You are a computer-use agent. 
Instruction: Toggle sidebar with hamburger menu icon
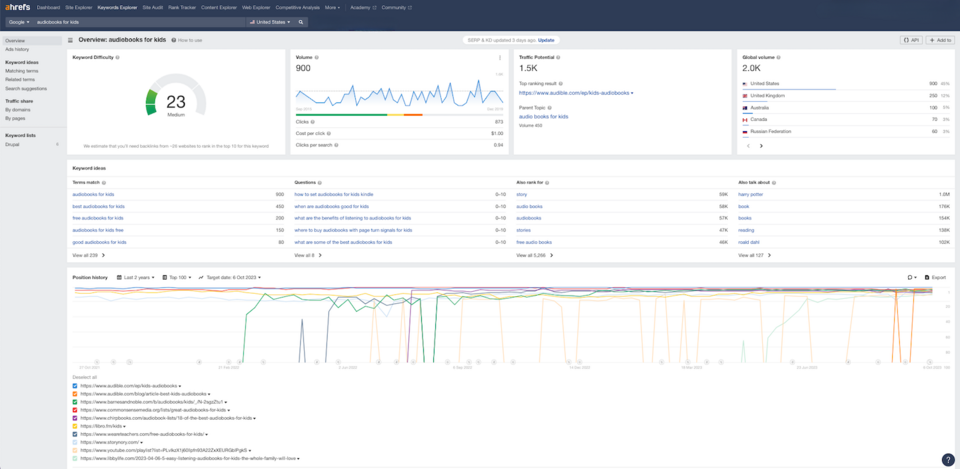70,40
